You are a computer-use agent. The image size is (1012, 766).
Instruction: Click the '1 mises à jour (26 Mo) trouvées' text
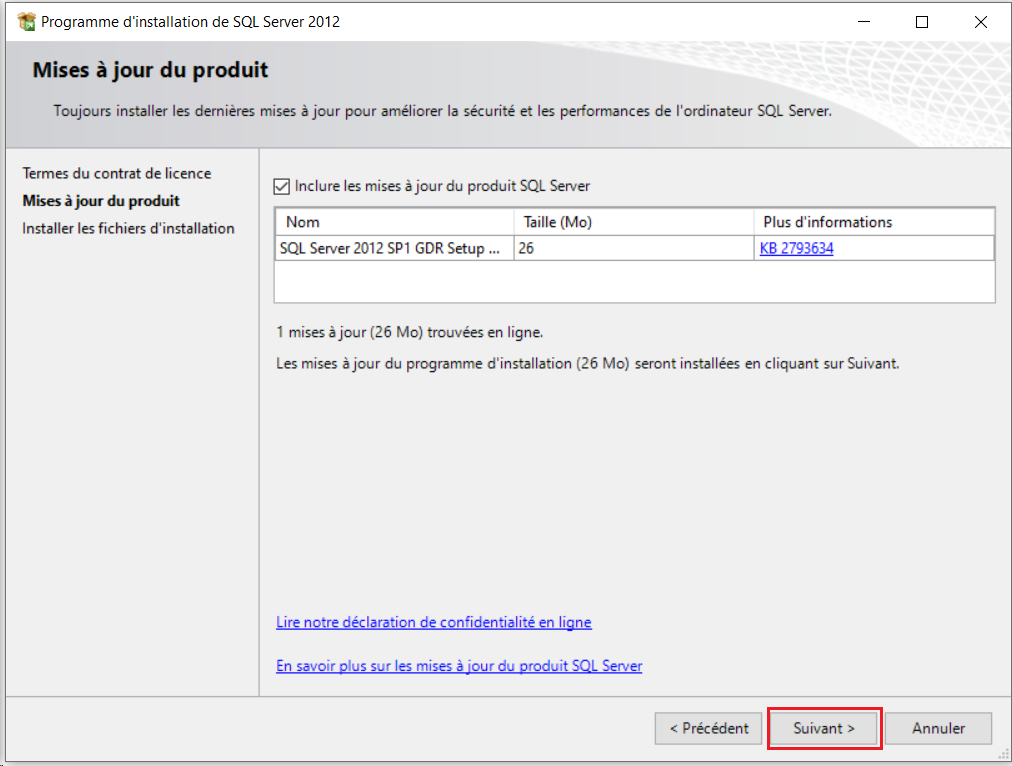click(x=409, y=332)
